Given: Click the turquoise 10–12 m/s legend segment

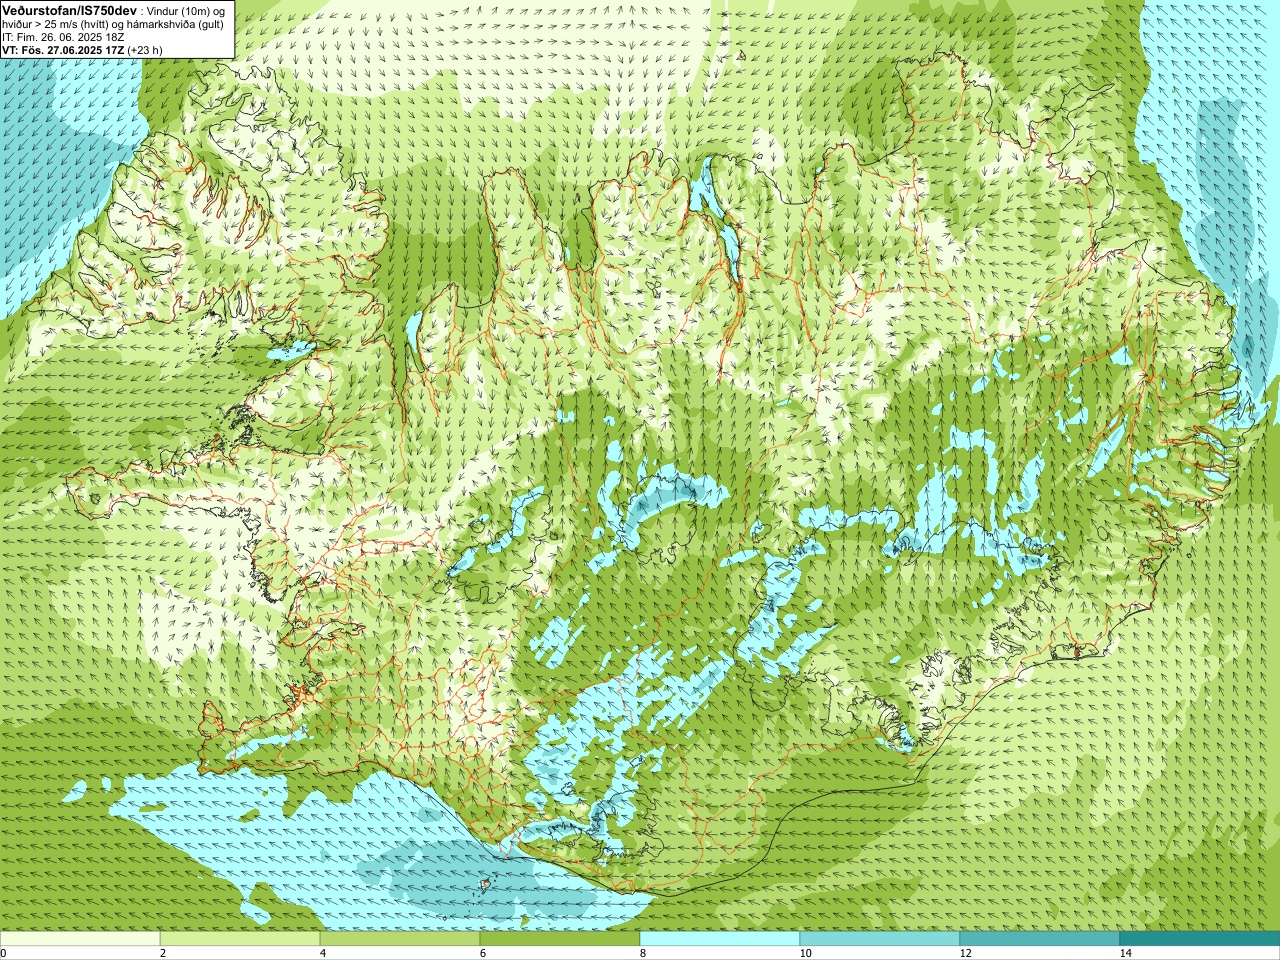Looking at the screenshot, I should pos(880,939).
